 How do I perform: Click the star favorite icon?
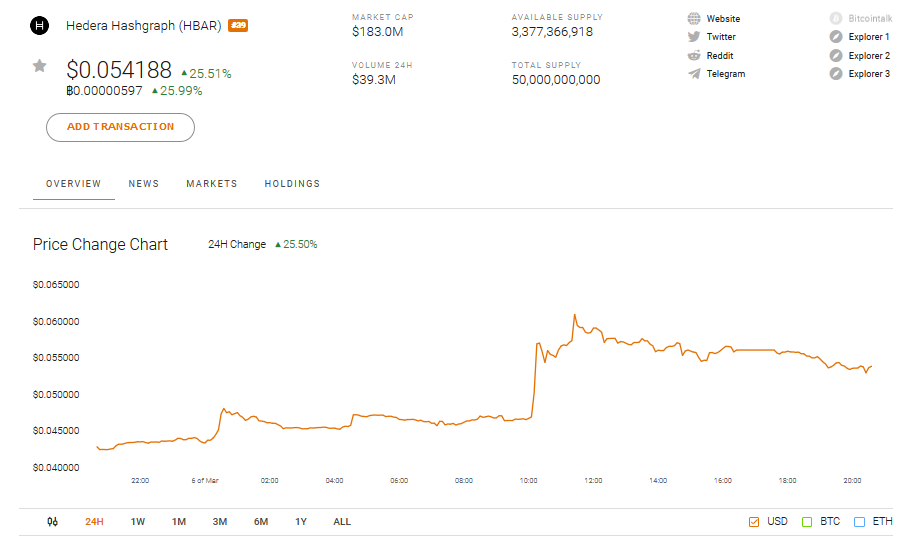(39, 66)
